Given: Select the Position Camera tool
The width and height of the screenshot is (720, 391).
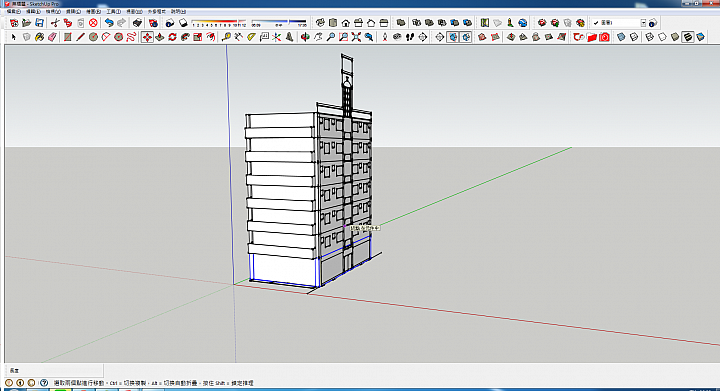Looking at the screenshot, I should (x=385, y=37).
